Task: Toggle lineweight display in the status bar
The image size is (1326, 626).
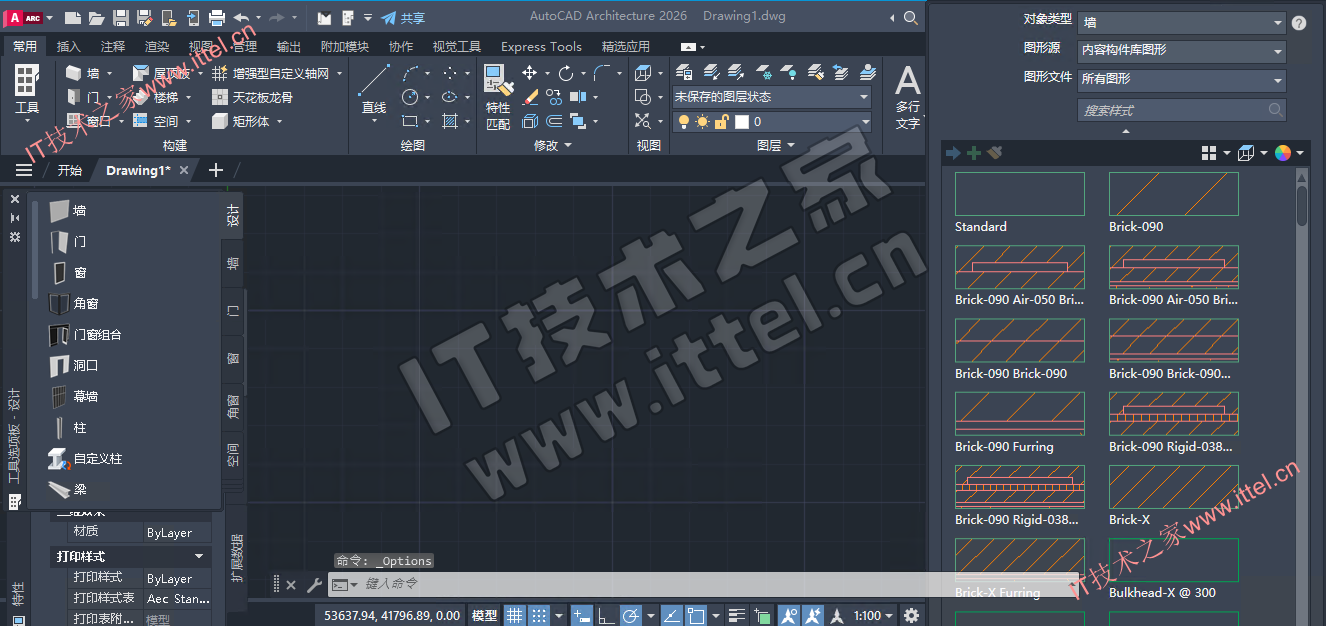Action: [x=737, y=615]
